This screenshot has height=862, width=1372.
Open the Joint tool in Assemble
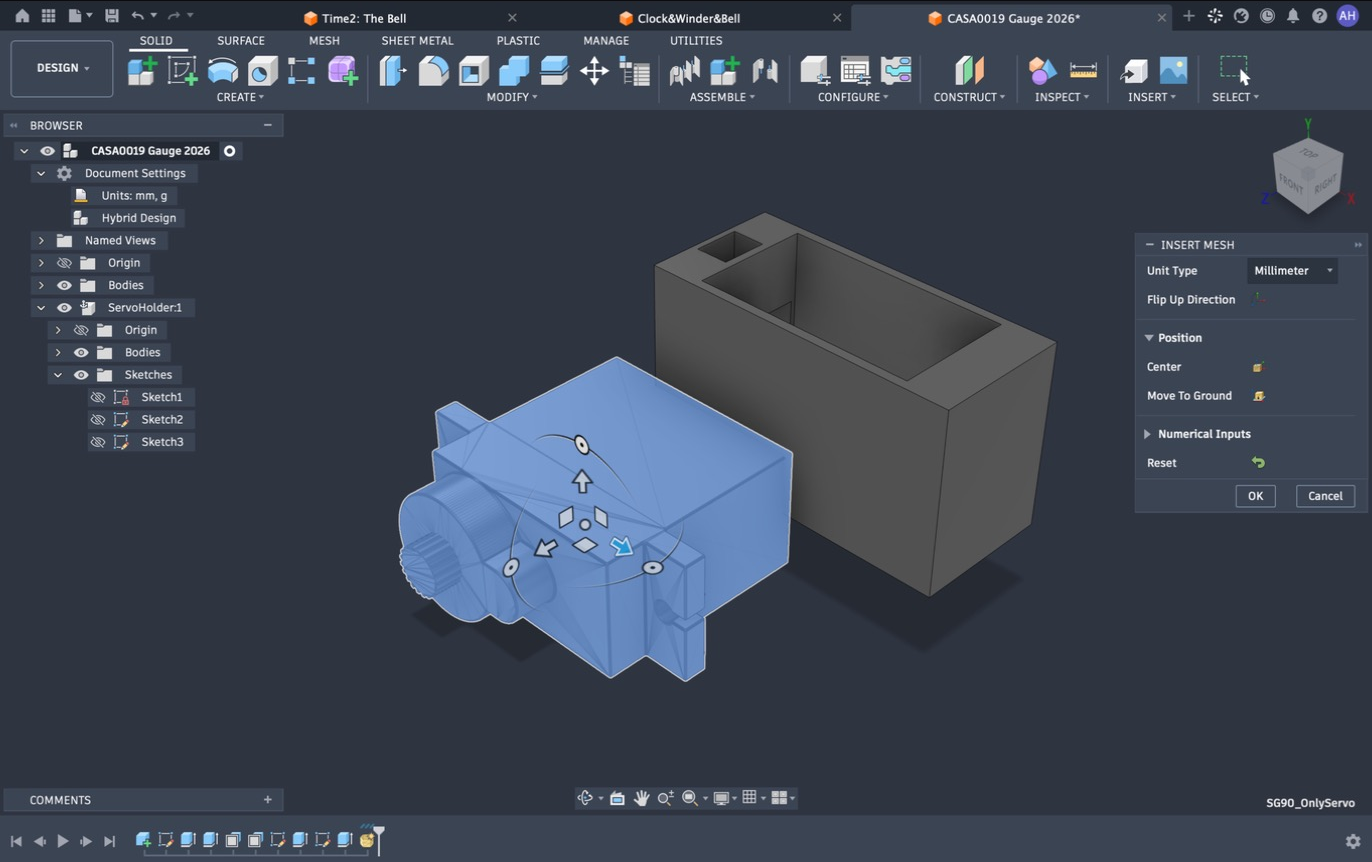coord(765,71)
